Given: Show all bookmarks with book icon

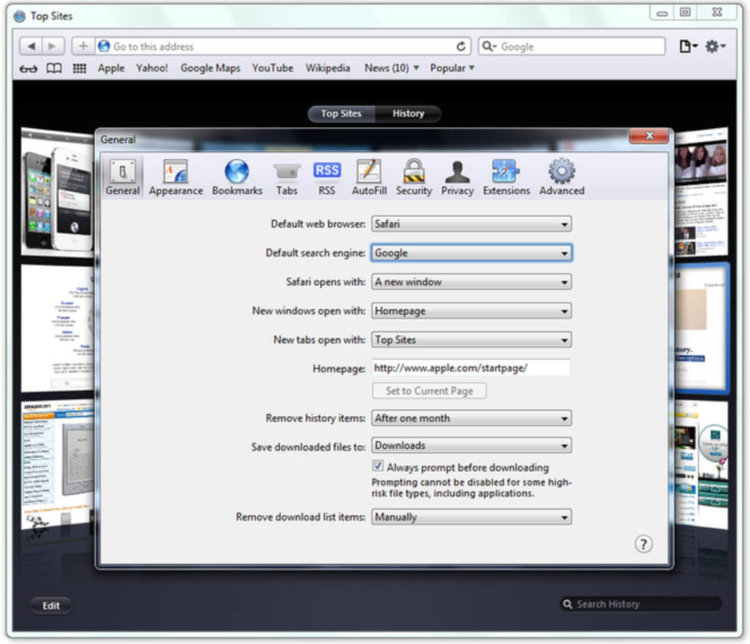Looking at the screenshot, I should tap(54, 68).
